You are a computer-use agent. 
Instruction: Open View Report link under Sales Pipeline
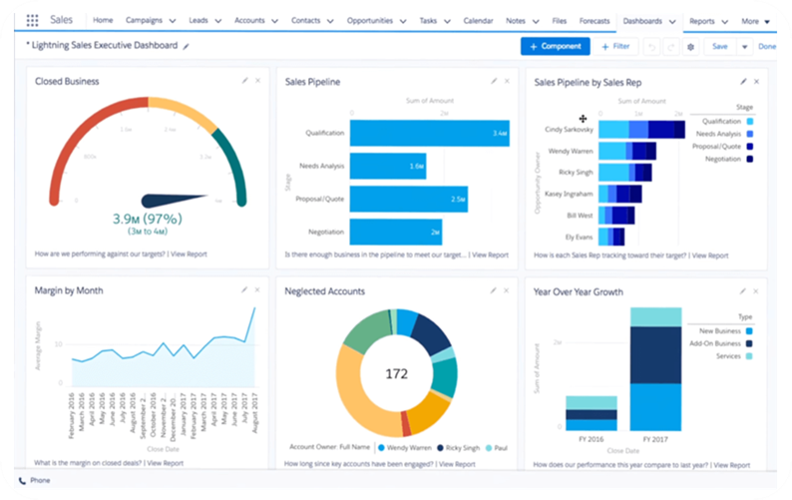490,255
